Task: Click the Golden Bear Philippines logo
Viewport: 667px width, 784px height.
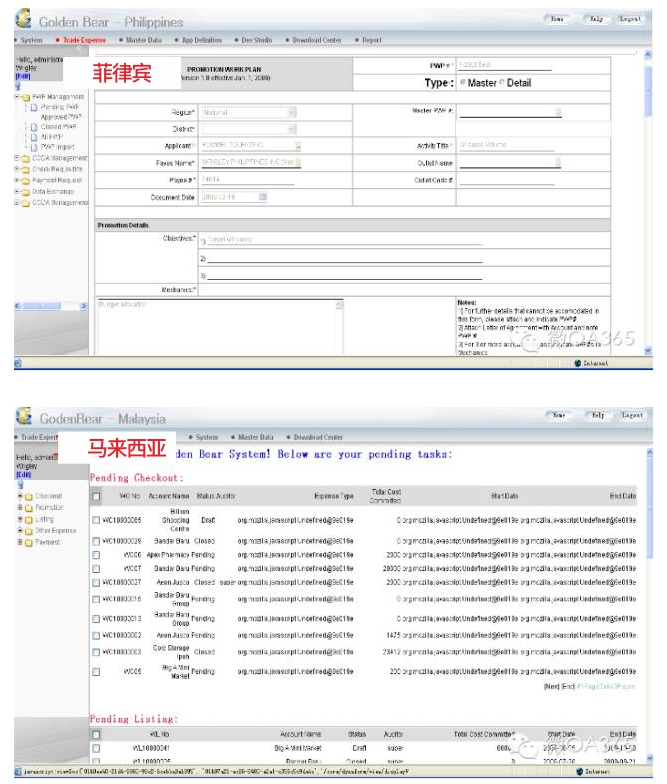Action: click(23, 19)
